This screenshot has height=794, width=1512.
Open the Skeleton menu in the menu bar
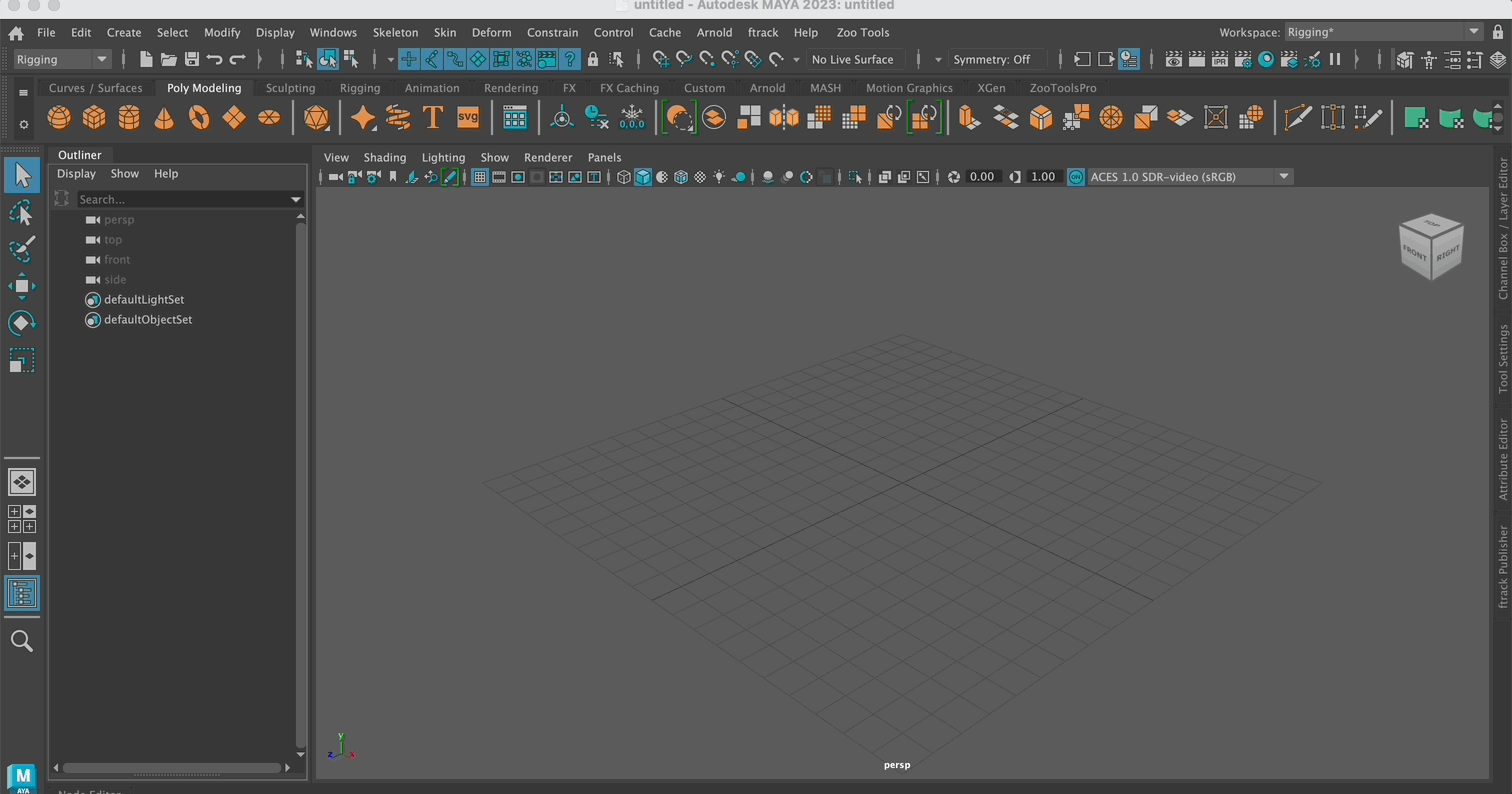point(395,32)
